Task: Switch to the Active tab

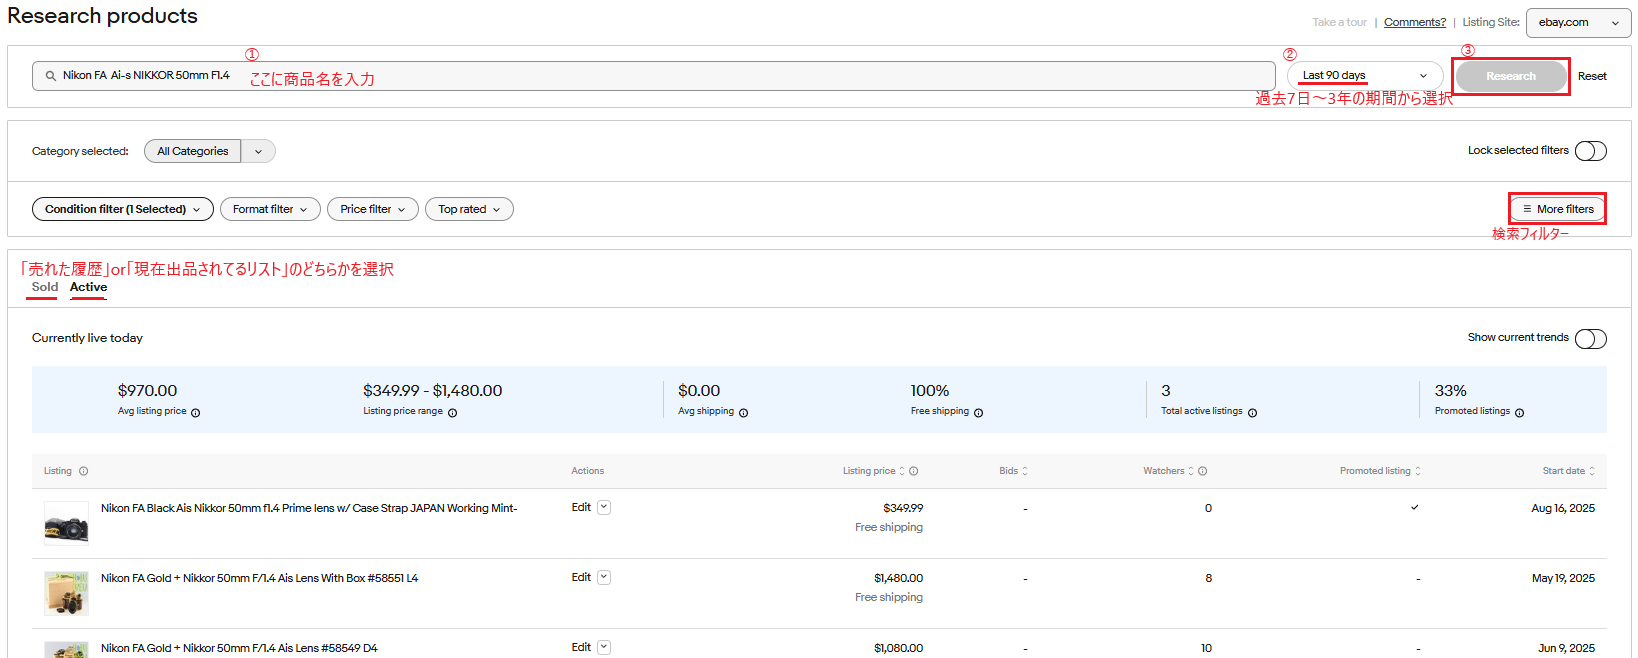Action: point(89,287)
